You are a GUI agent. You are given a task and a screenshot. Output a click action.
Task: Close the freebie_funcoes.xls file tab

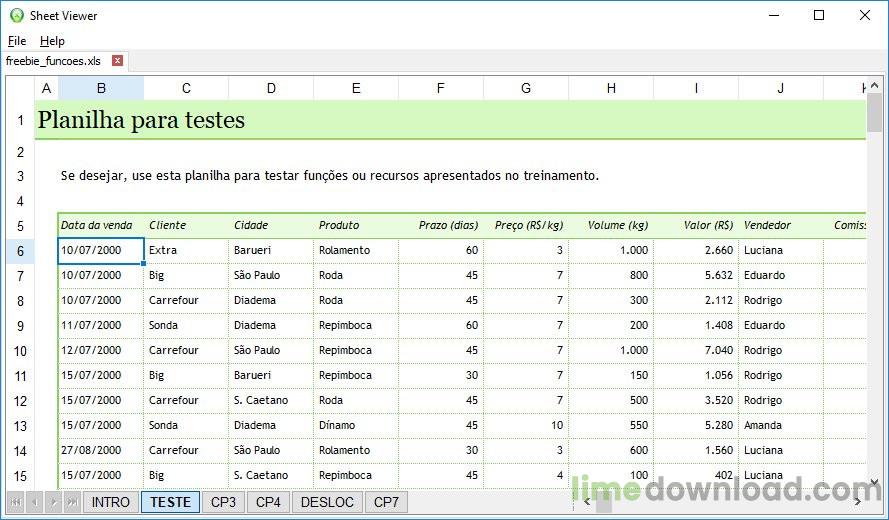tap(117, 61)
